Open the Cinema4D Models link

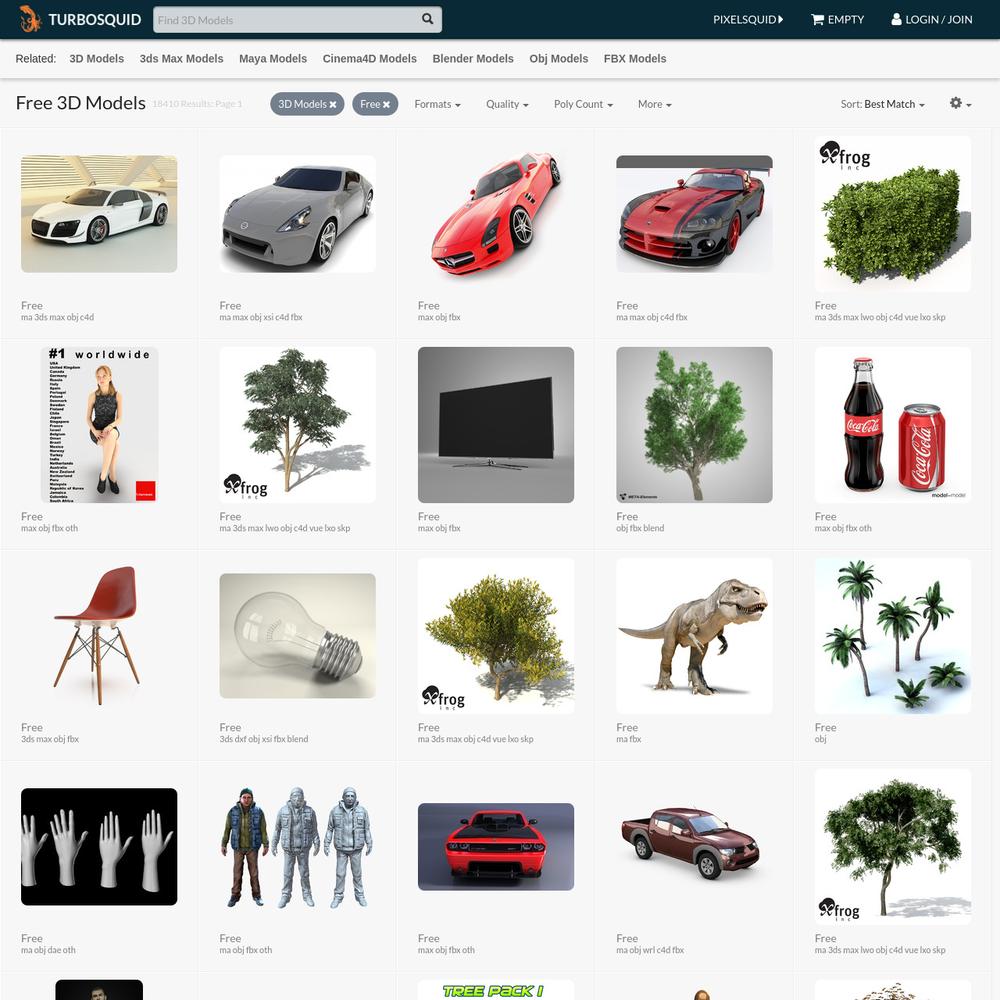[369, 59]
